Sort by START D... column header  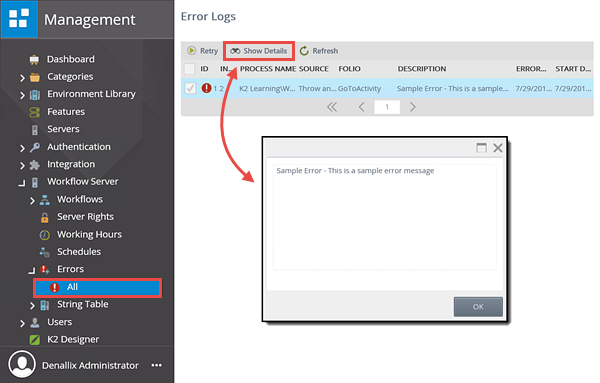click(x=573, y=69)
